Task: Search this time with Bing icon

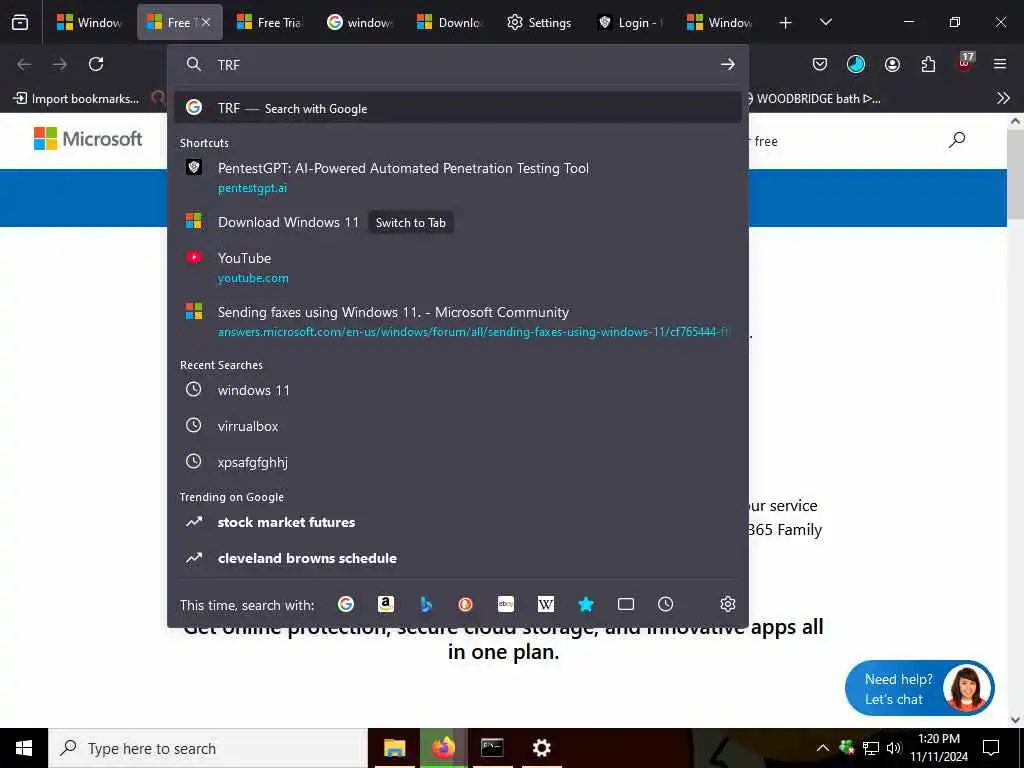Action: 426,604
